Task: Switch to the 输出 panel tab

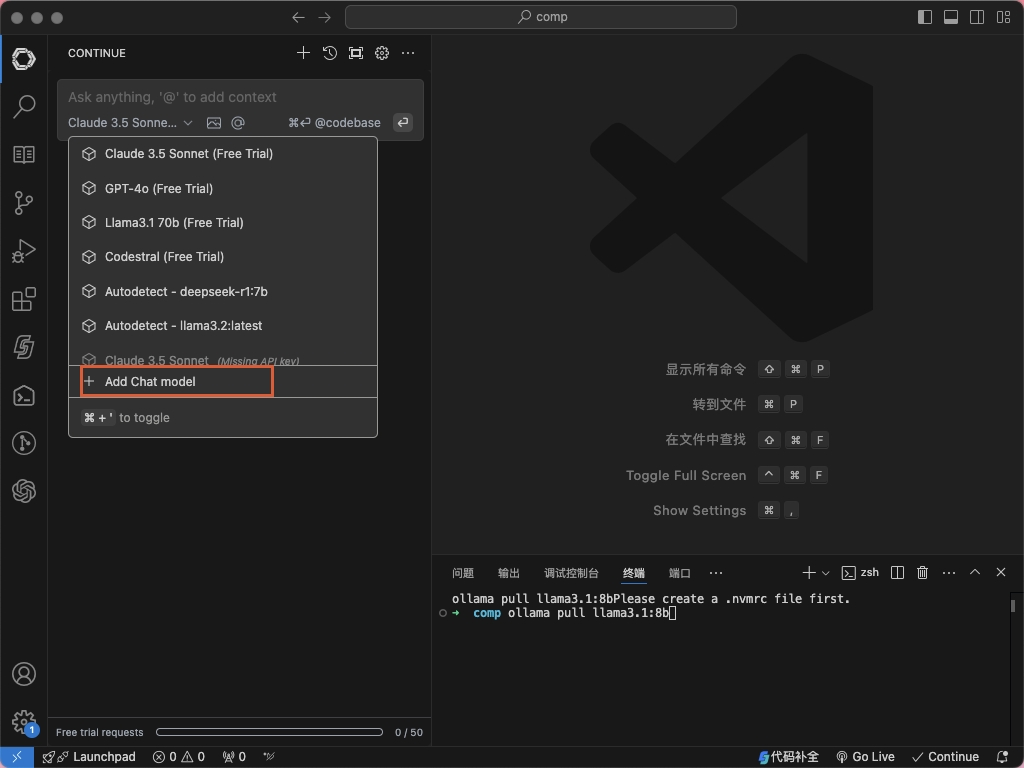Action: (509, 573)
